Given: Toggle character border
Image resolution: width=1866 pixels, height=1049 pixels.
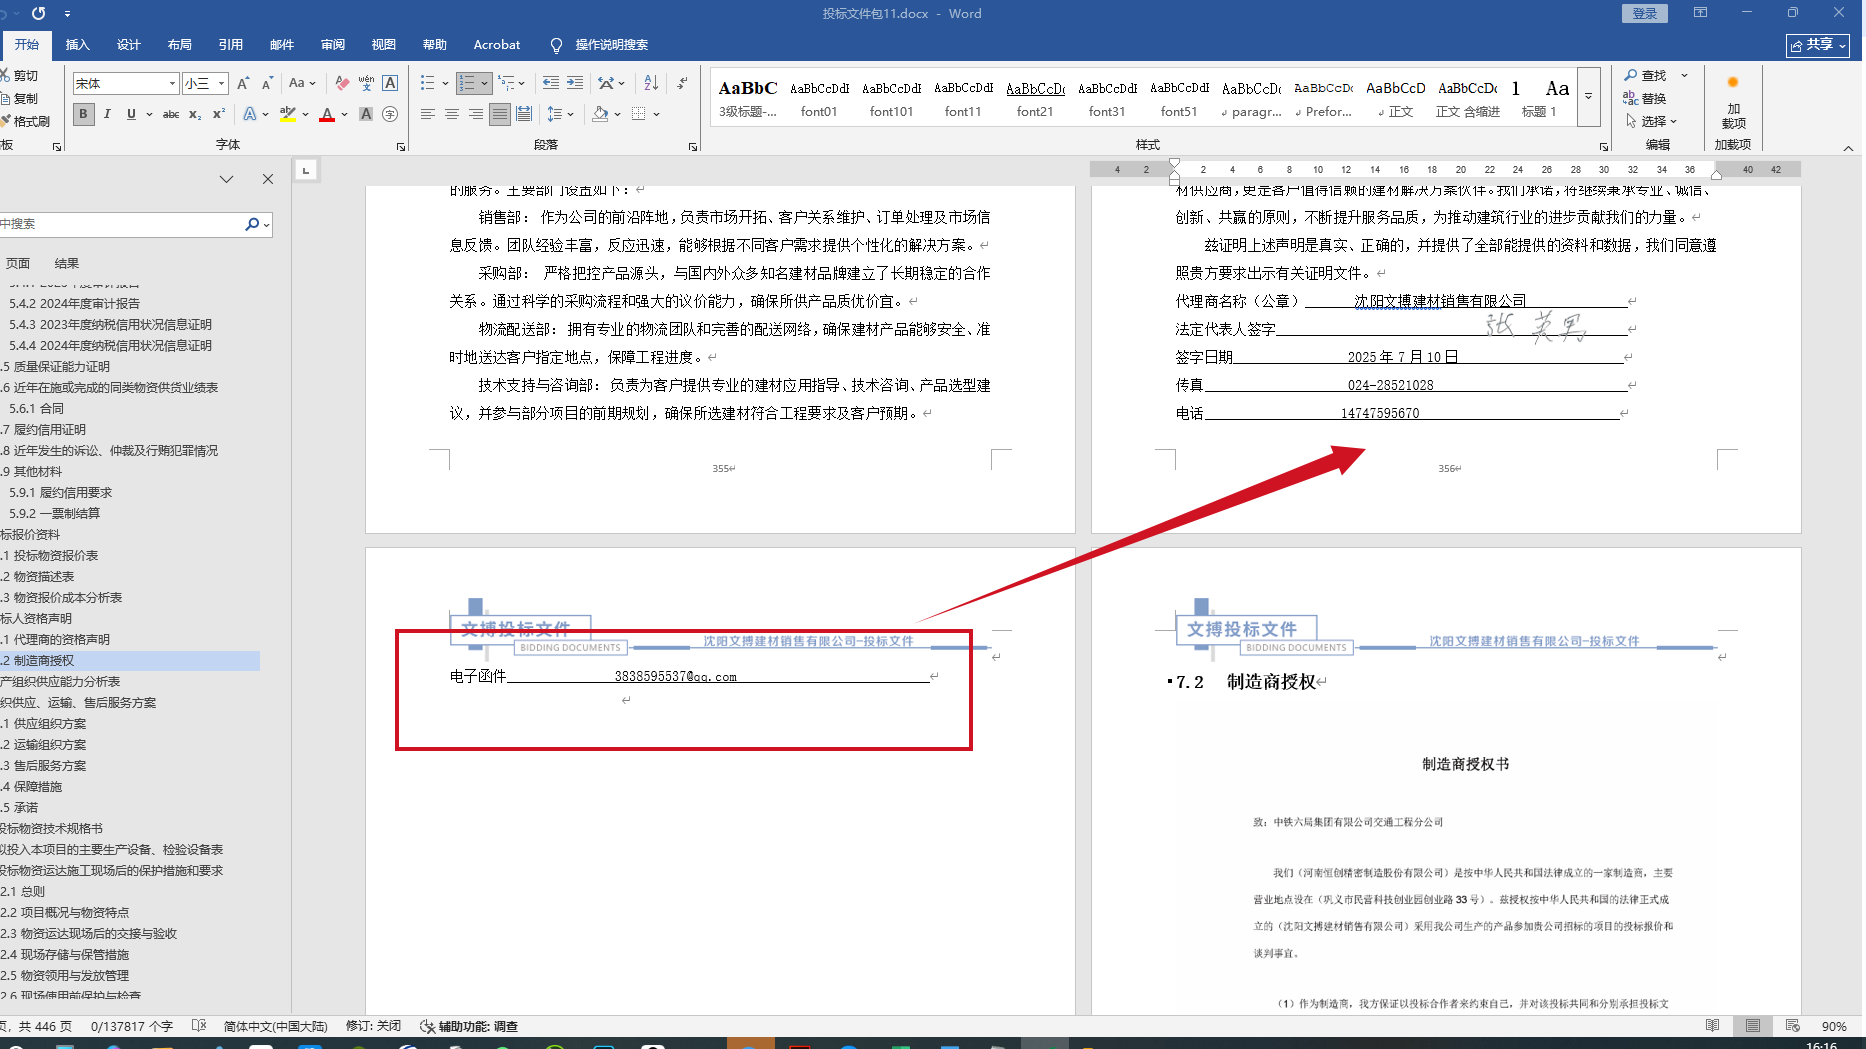Looking at the screenshot, I should (x=390, y=83).
